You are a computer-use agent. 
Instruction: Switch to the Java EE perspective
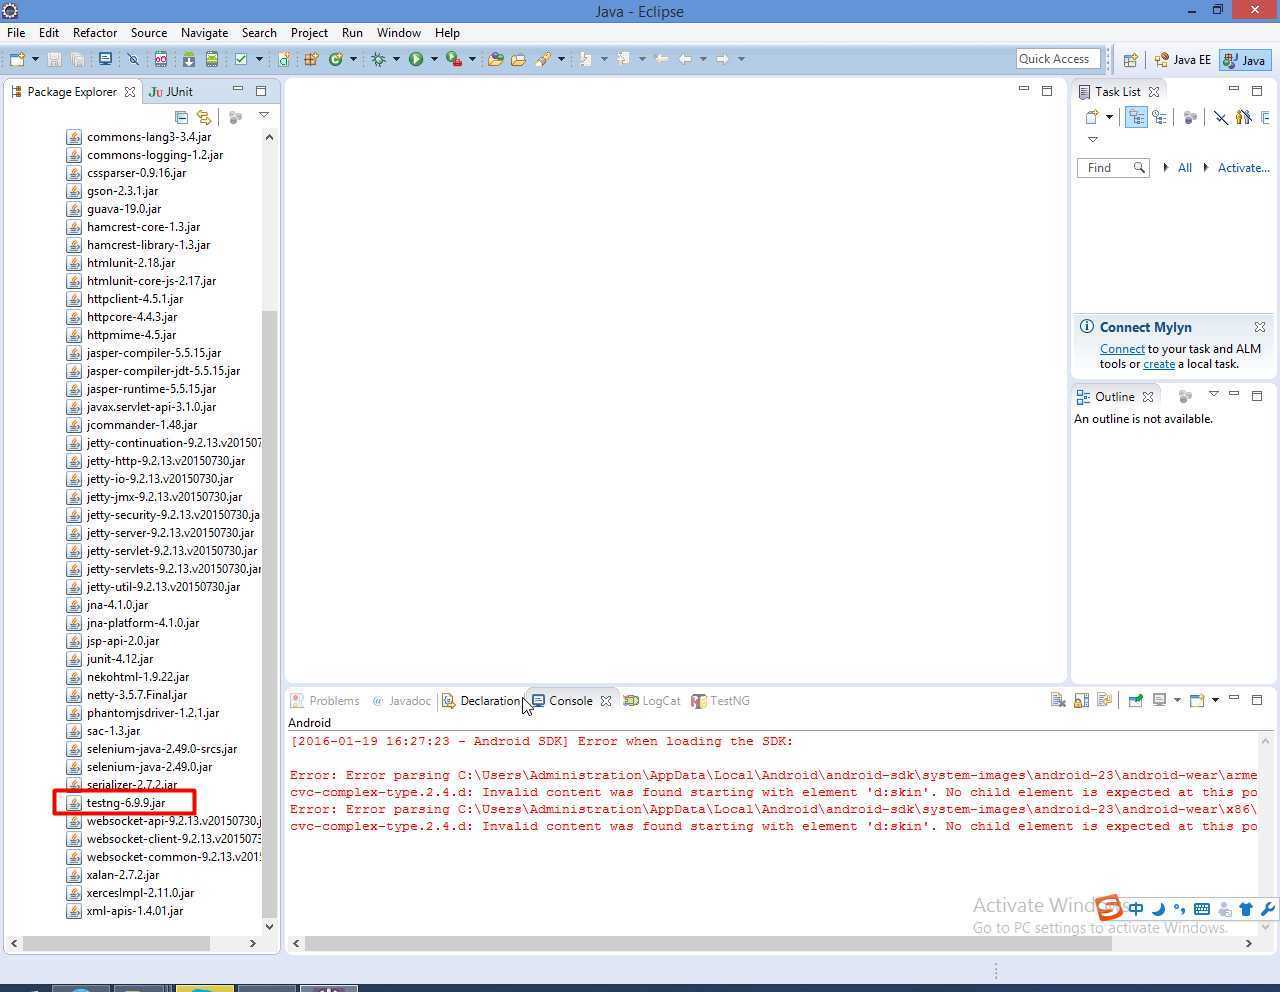coord(1182,60)
